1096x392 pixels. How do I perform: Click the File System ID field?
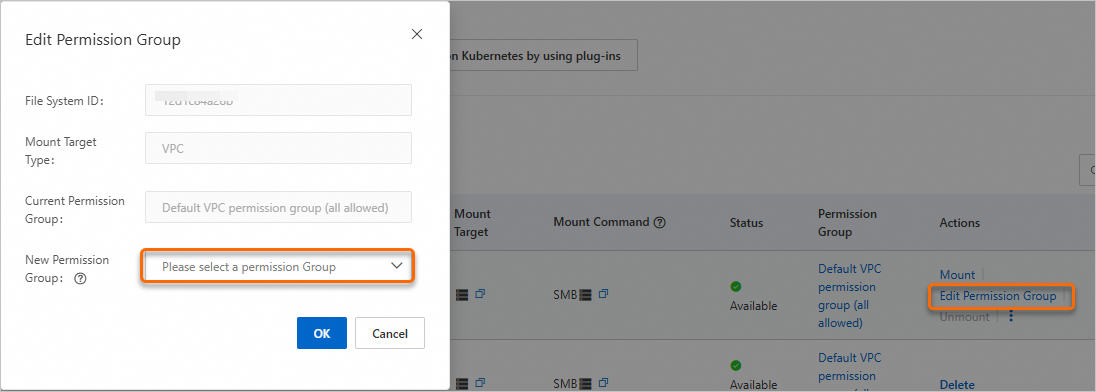pos(278,100)
